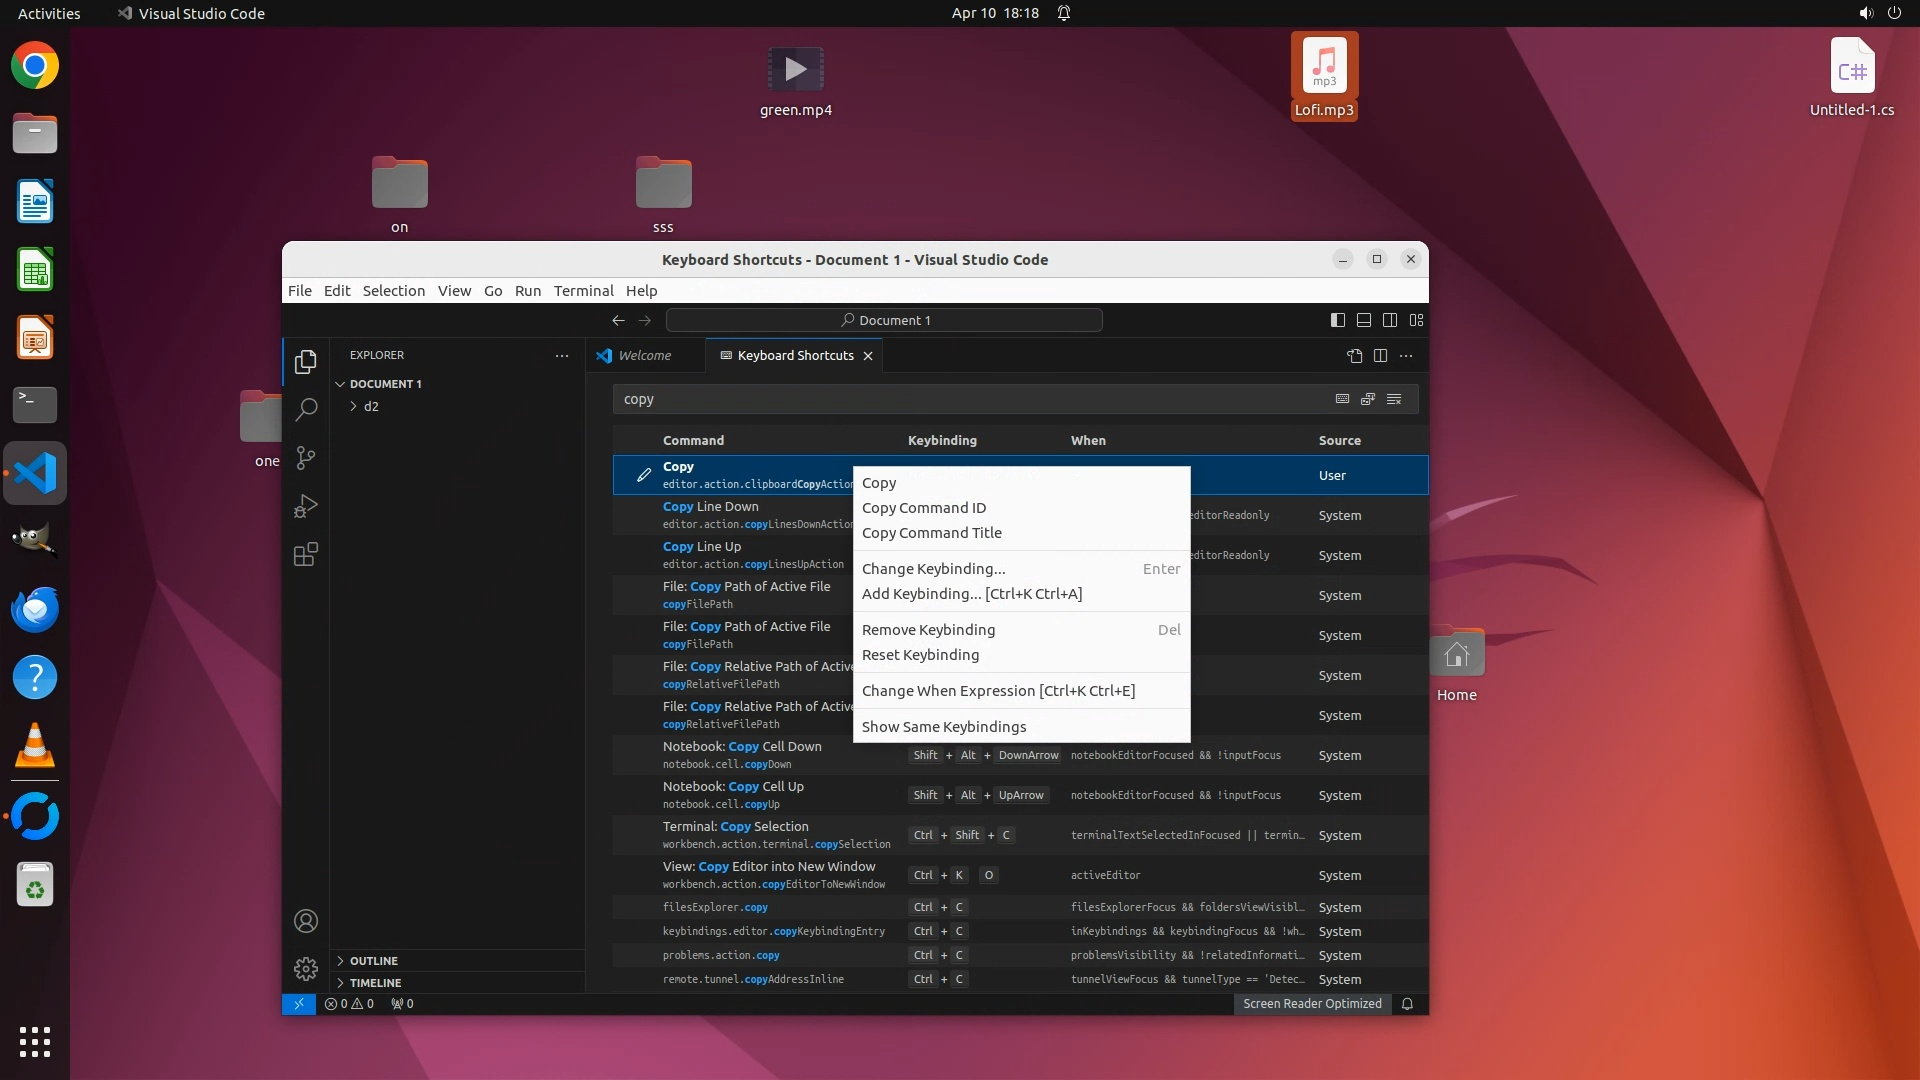Click the Manage gear icon
Screen dimensions: 1920x1080
click(x=306, y=968)
